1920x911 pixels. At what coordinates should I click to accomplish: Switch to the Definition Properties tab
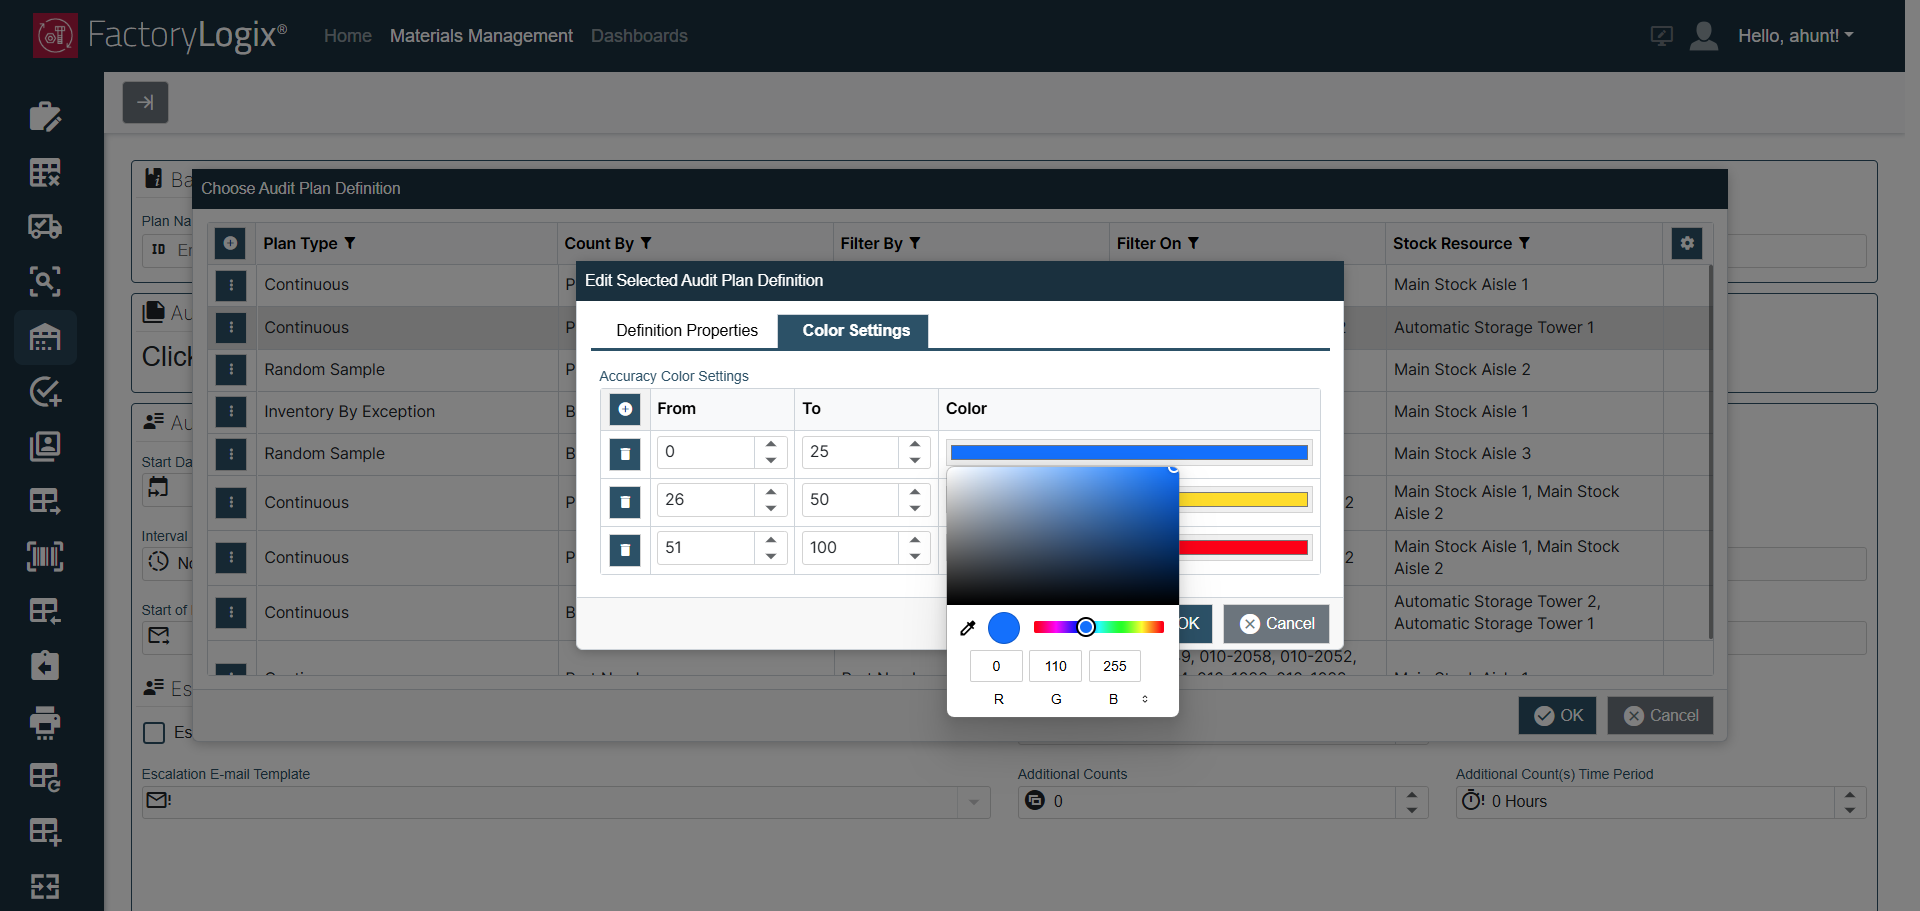[x=687, y=331]
